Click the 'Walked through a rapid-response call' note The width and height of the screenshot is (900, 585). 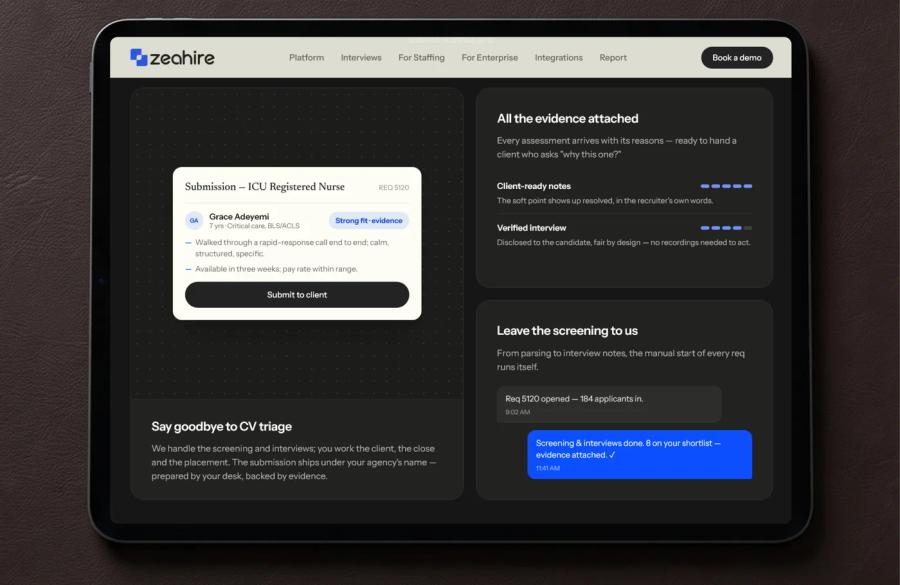pos(292,248)
